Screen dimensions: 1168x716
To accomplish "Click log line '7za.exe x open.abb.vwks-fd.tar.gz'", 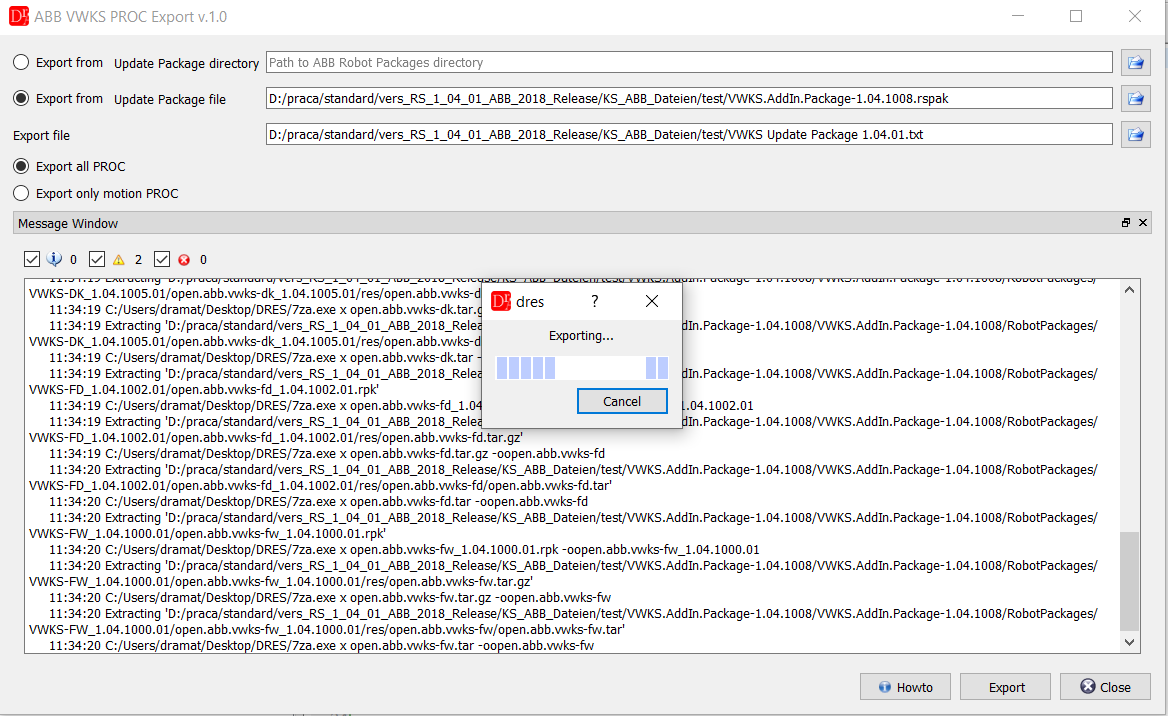I will [x=327, y=453].
